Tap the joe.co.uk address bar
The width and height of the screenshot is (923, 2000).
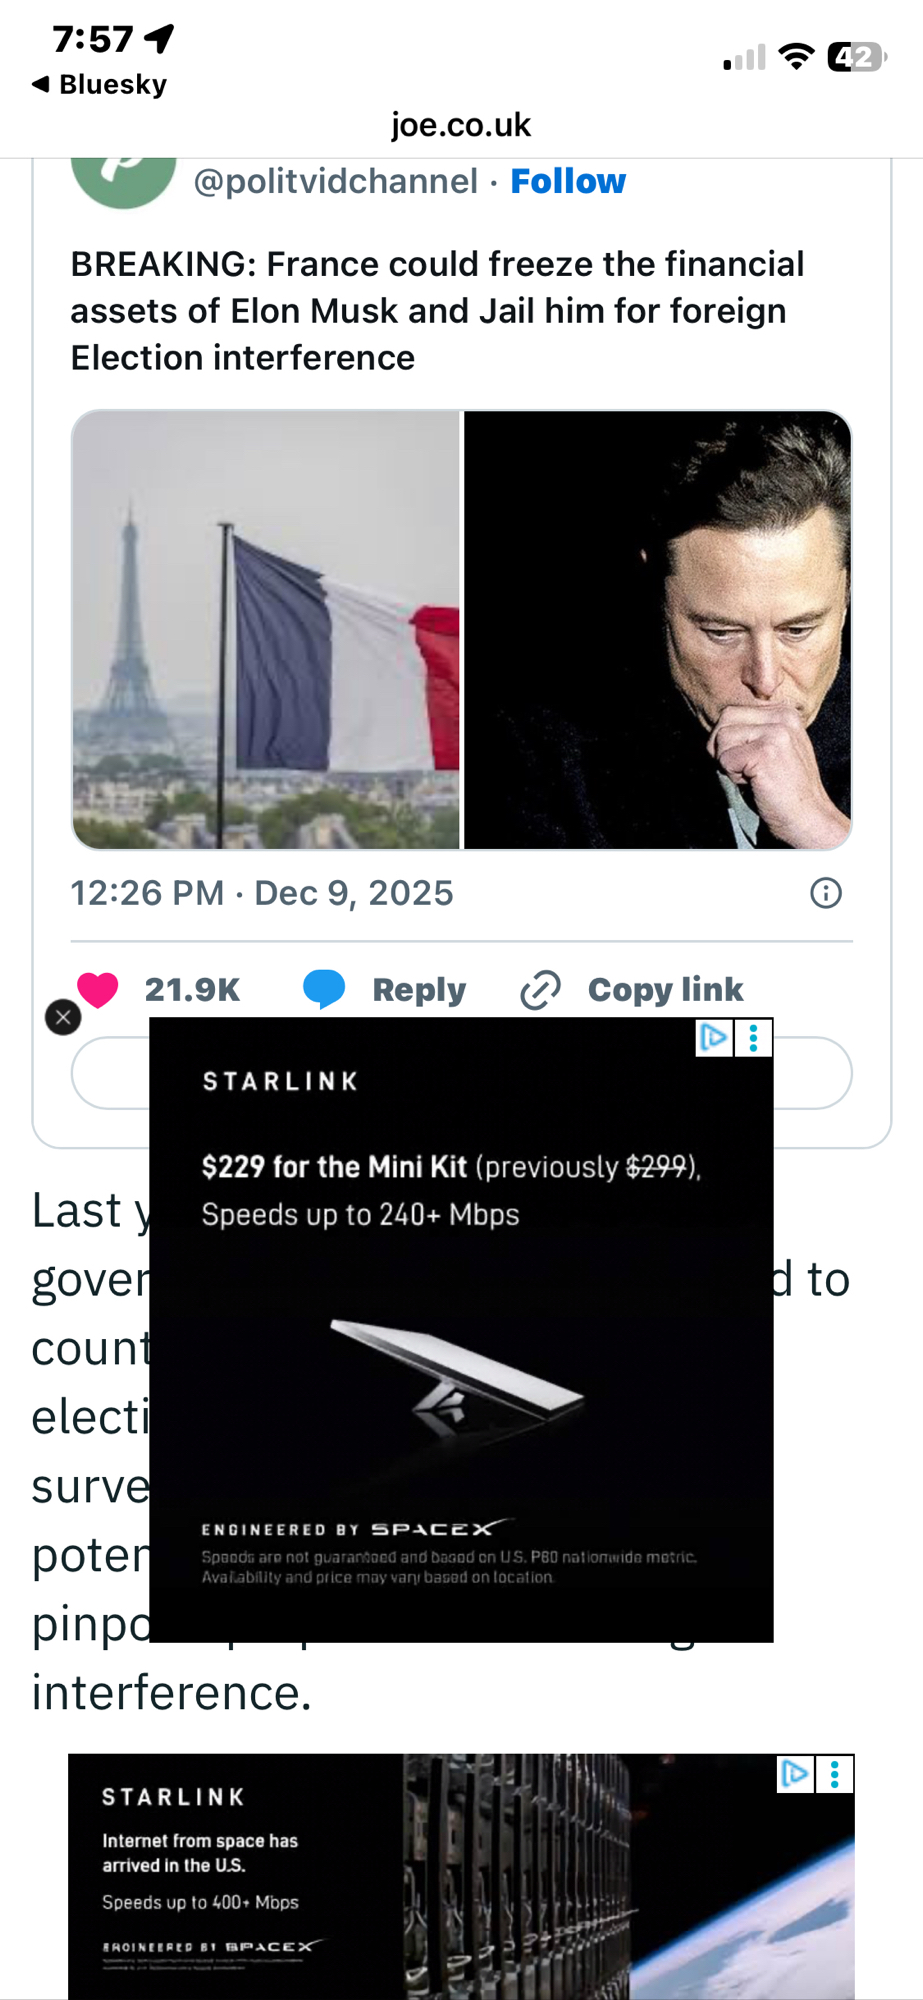point(461,125)
